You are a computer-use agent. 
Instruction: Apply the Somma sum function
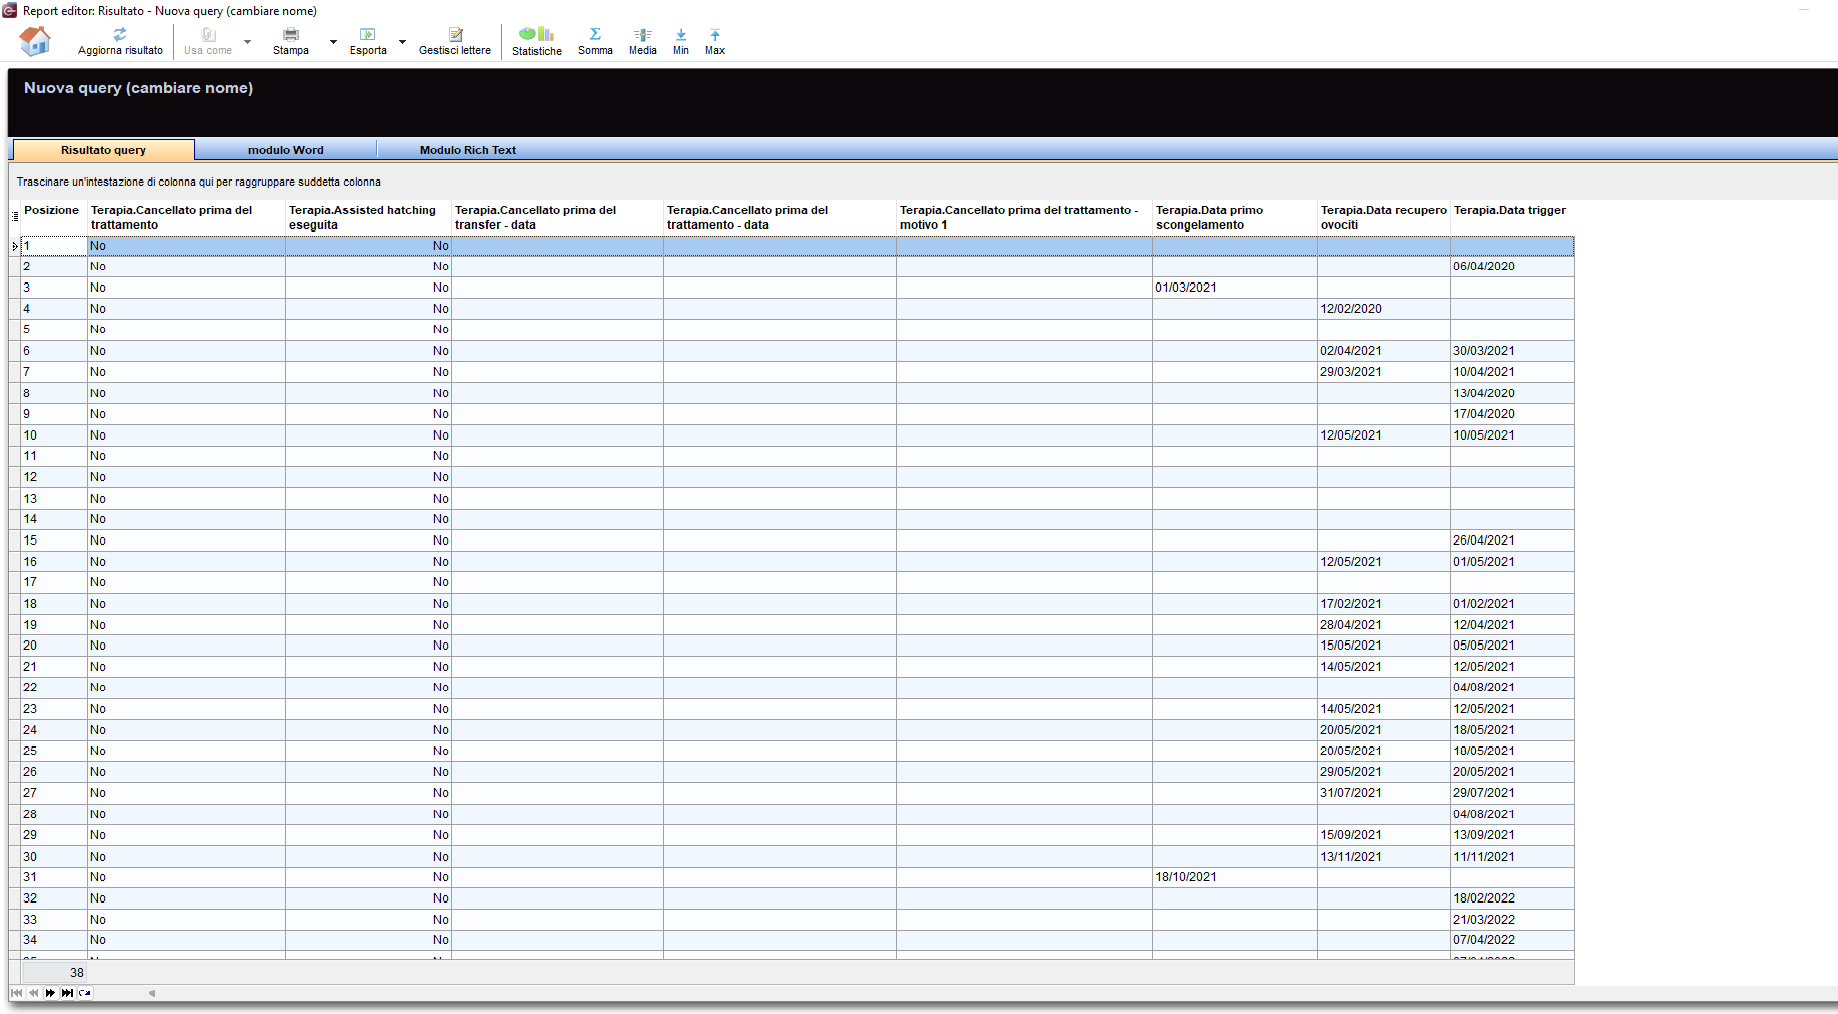click(595, 41)
